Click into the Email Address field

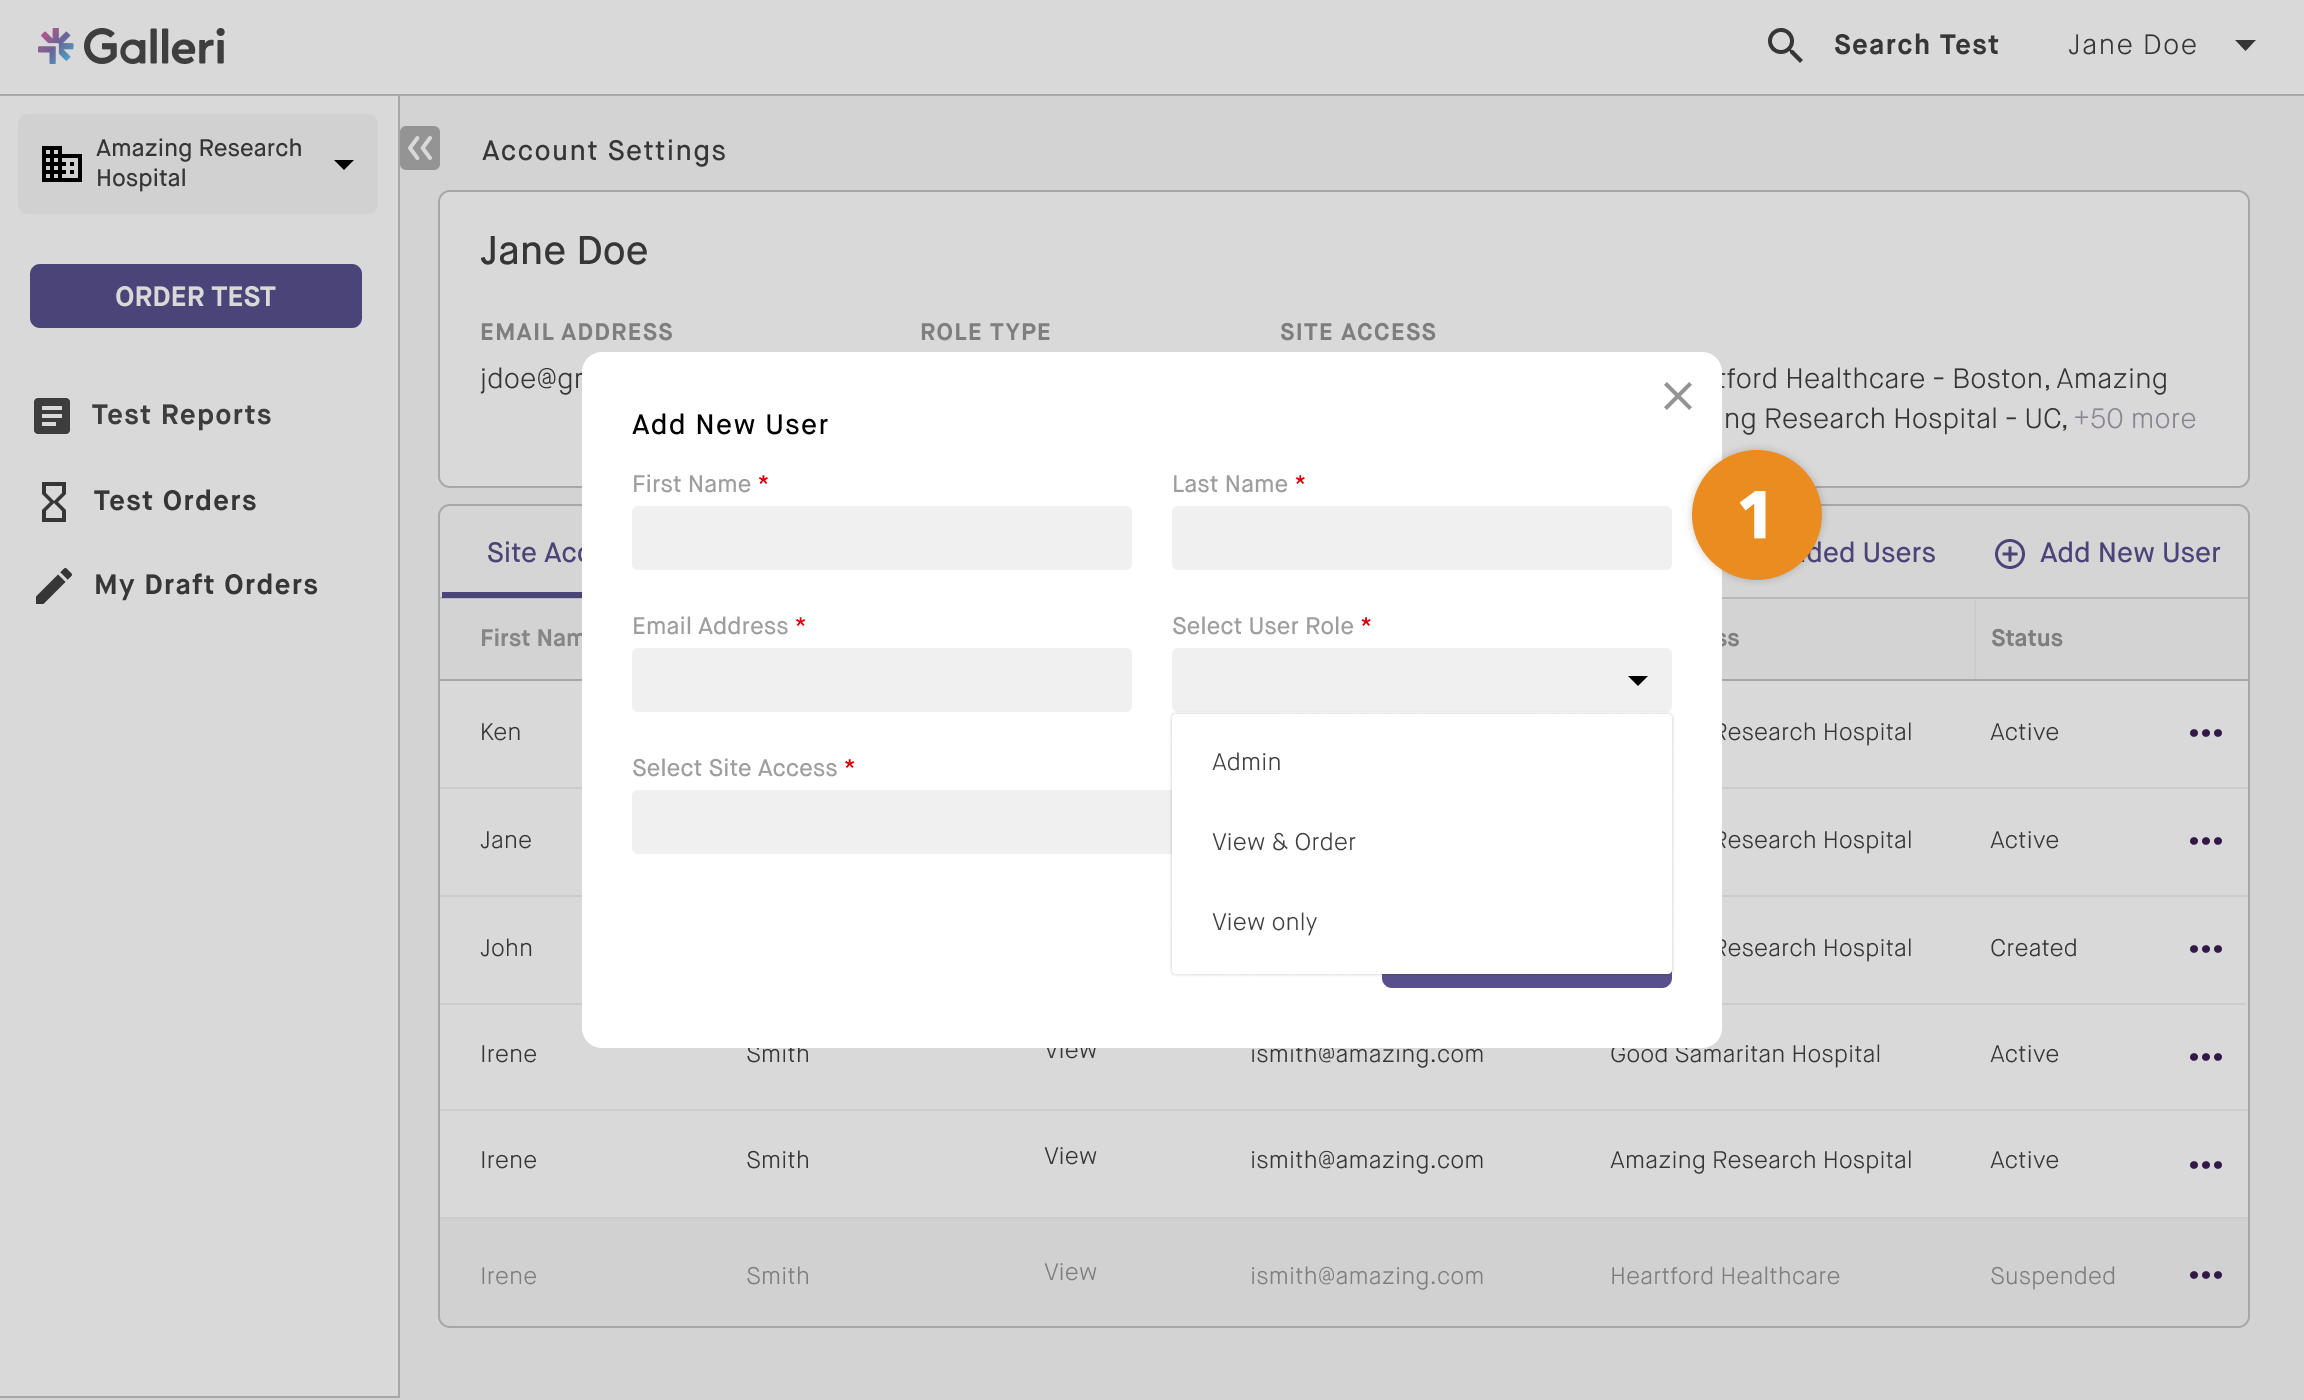(881, 680)
